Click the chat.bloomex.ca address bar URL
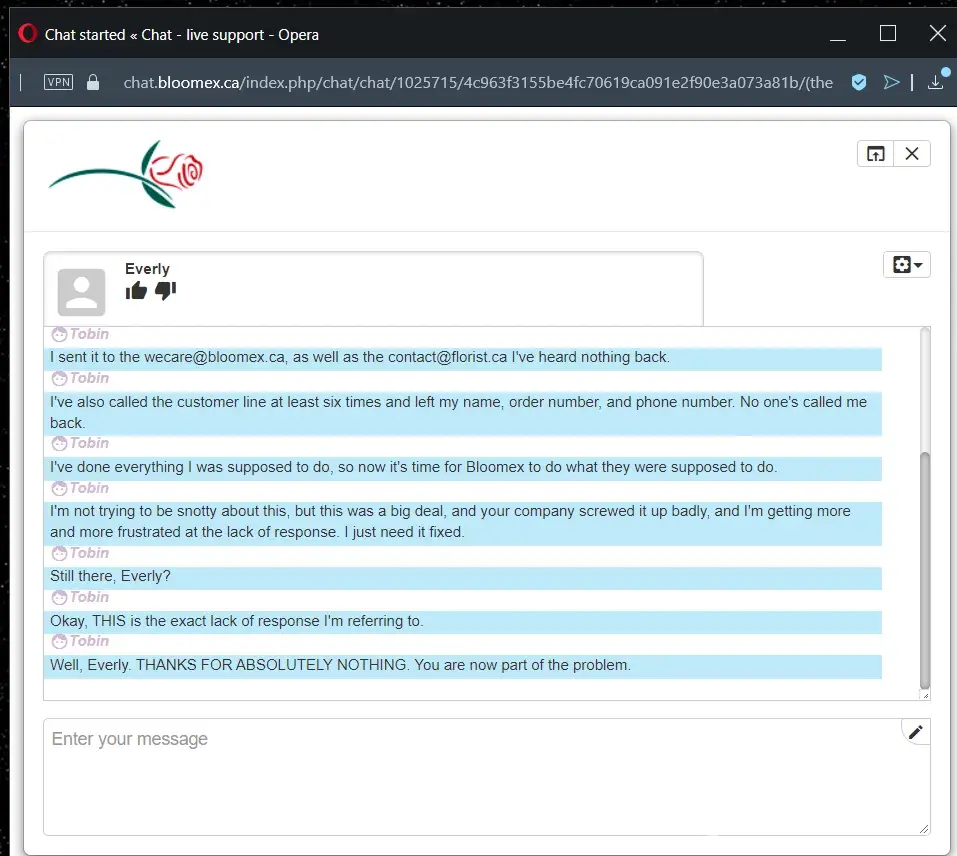 pos(477,82)
